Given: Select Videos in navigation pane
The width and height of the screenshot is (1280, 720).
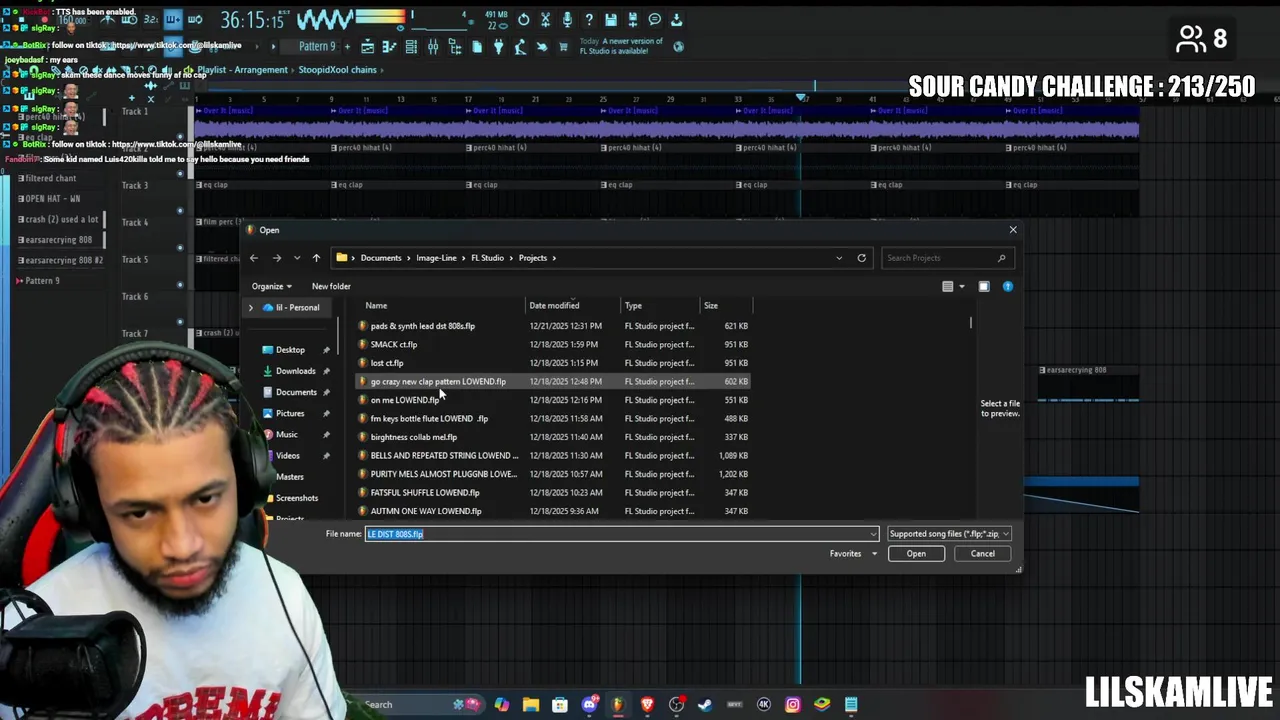Looking at the screenshot, I should [x=288, y=456].
